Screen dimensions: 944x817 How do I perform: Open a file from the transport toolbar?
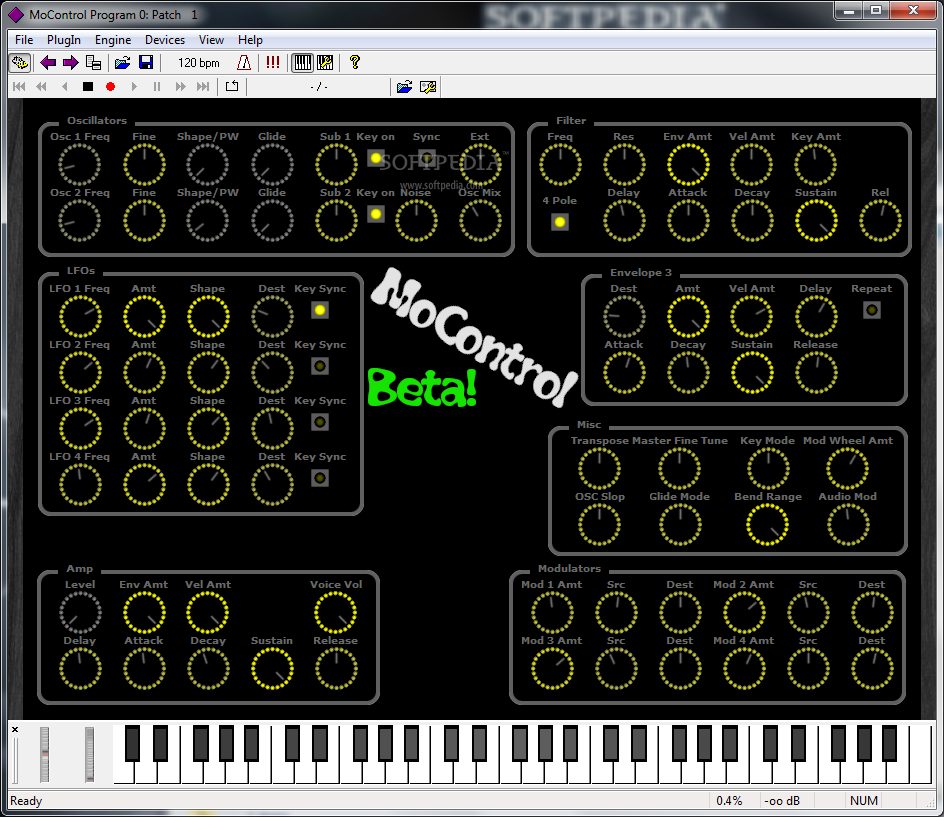[405, 87]
